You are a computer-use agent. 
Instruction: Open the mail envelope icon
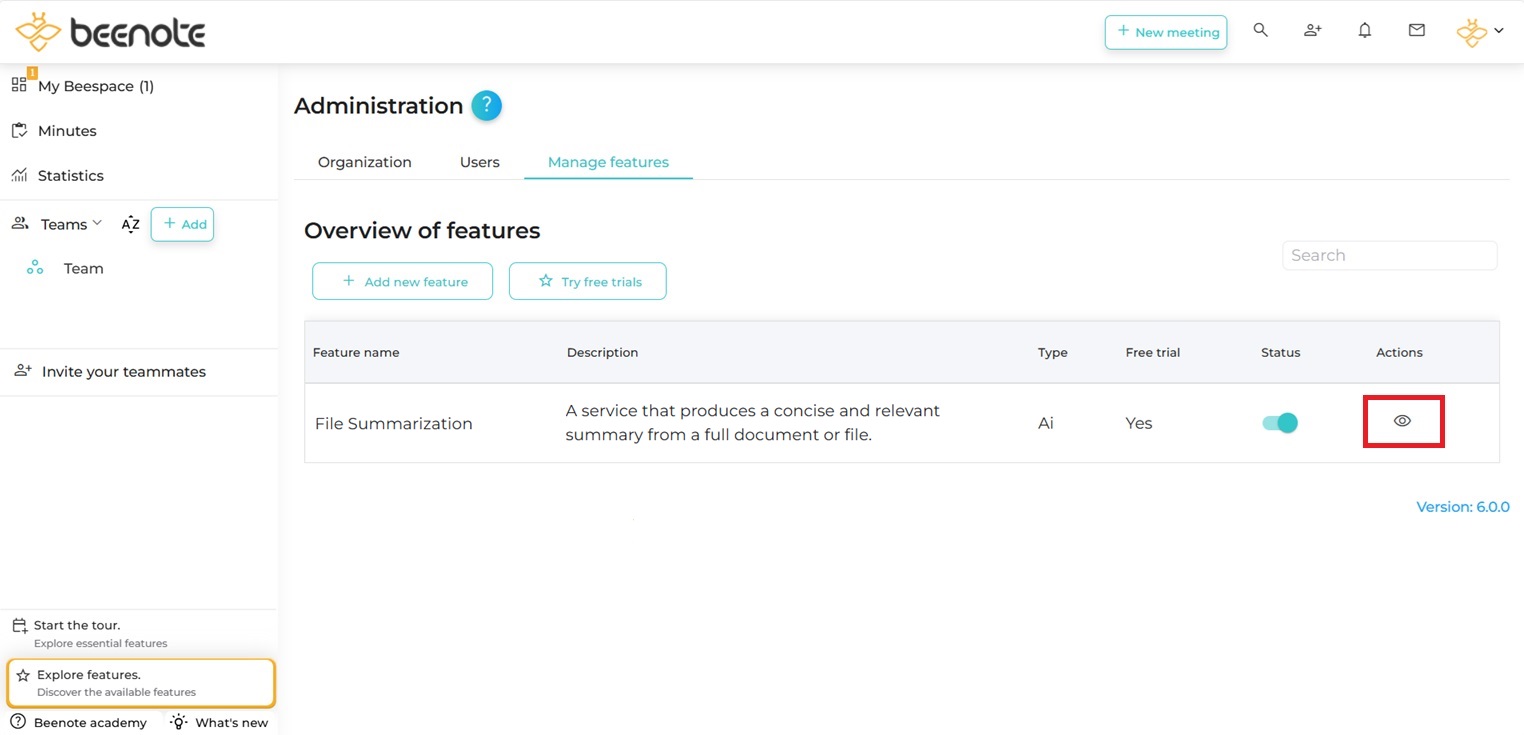1416,31
